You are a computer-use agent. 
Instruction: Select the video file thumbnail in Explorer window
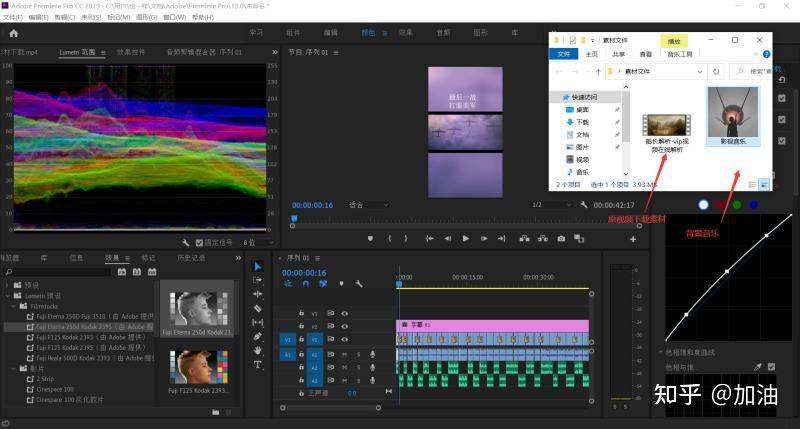coord(666,125)
